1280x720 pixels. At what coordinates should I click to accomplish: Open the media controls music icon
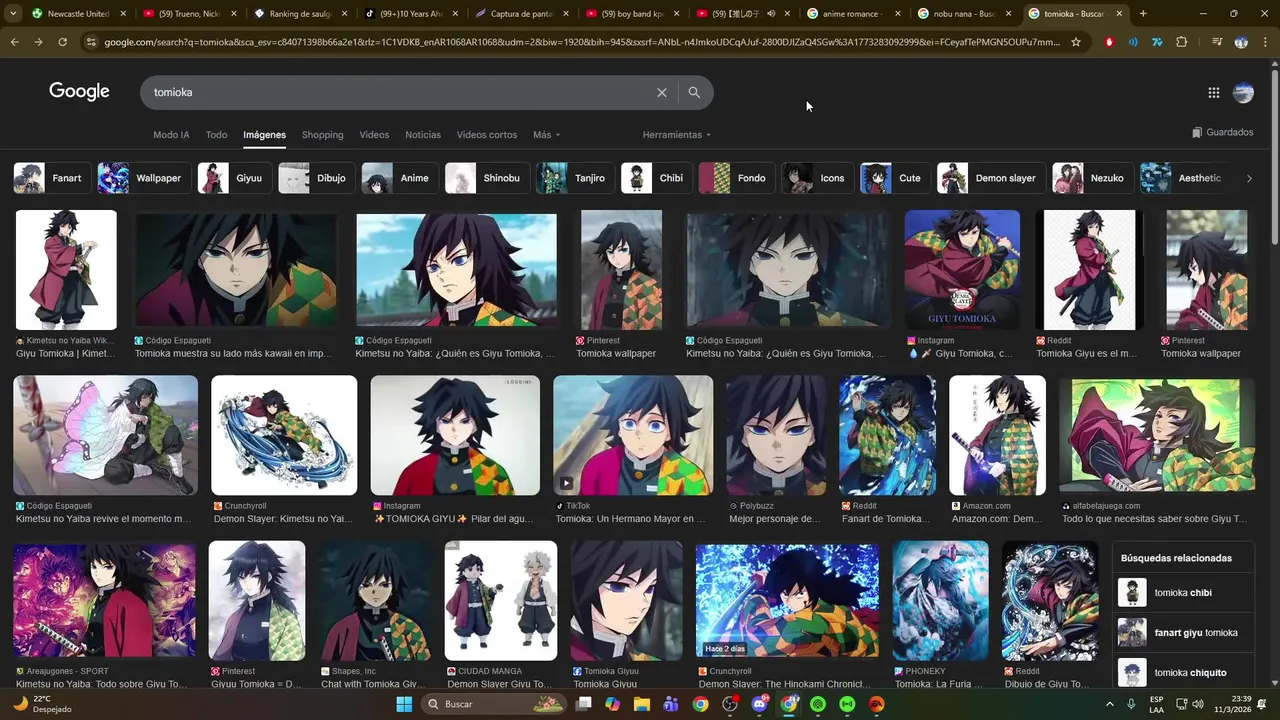1216,42
